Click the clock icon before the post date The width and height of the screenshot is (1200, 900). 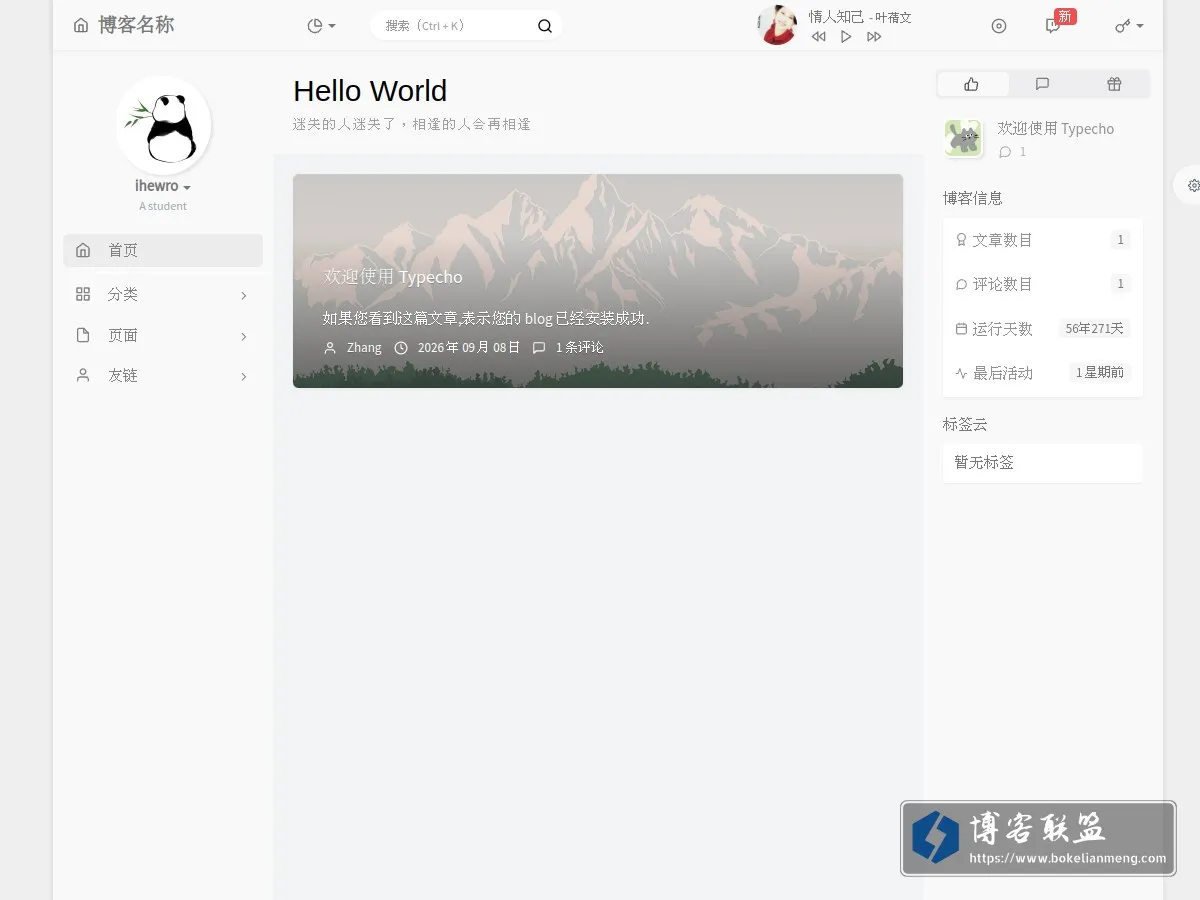point(401,348)
